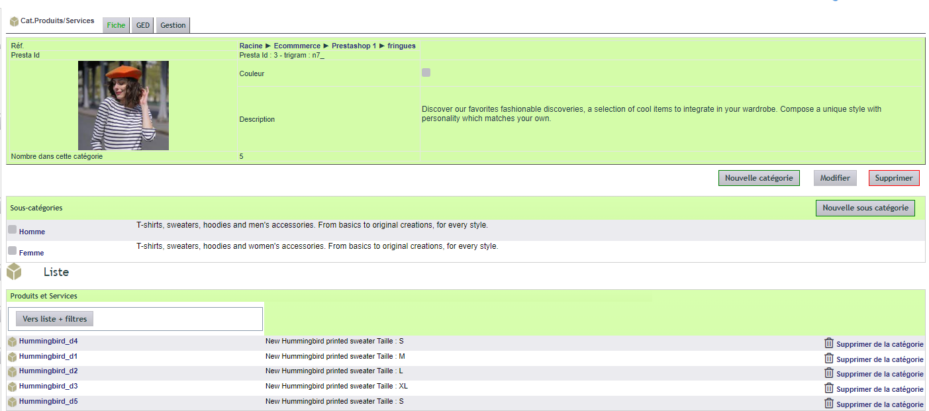Click the 'Nombre dans cette catégorie' label

(x=57, y=156)
